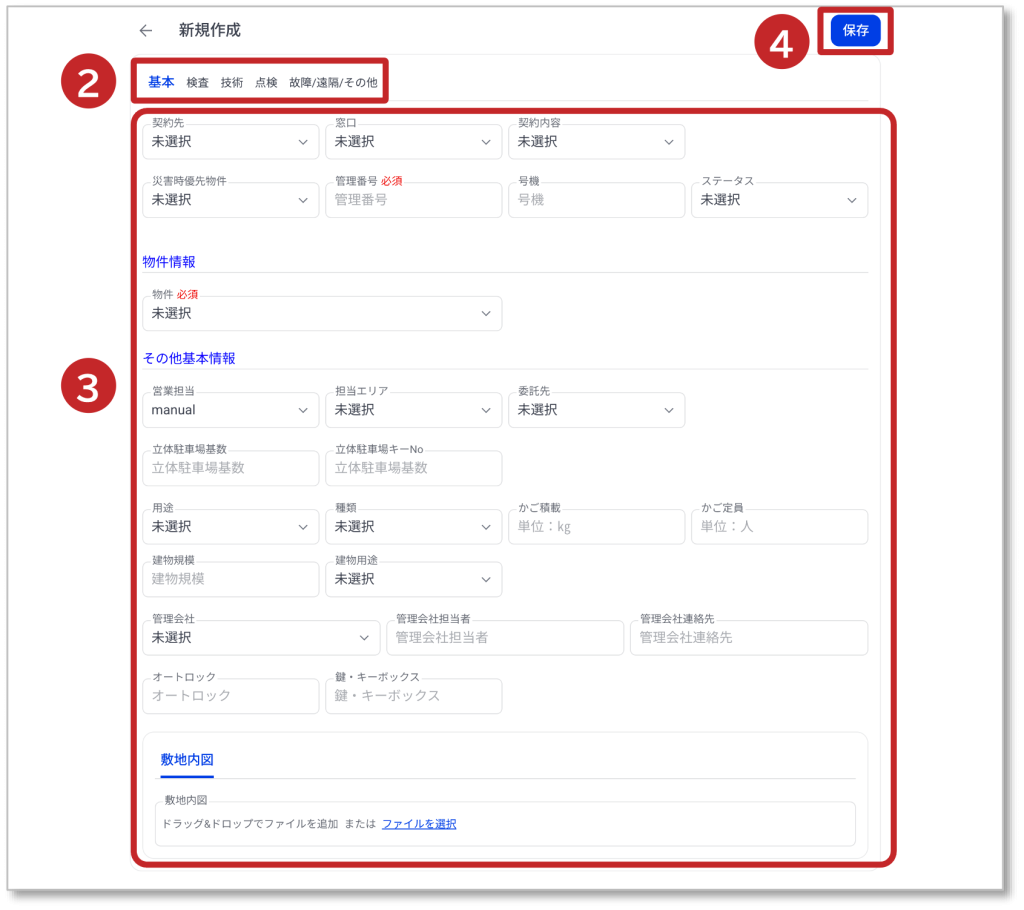Open the 災害時優先物件 dropdown
The height and width of the screenshot is (910, 1024).
tap(230, 200)
